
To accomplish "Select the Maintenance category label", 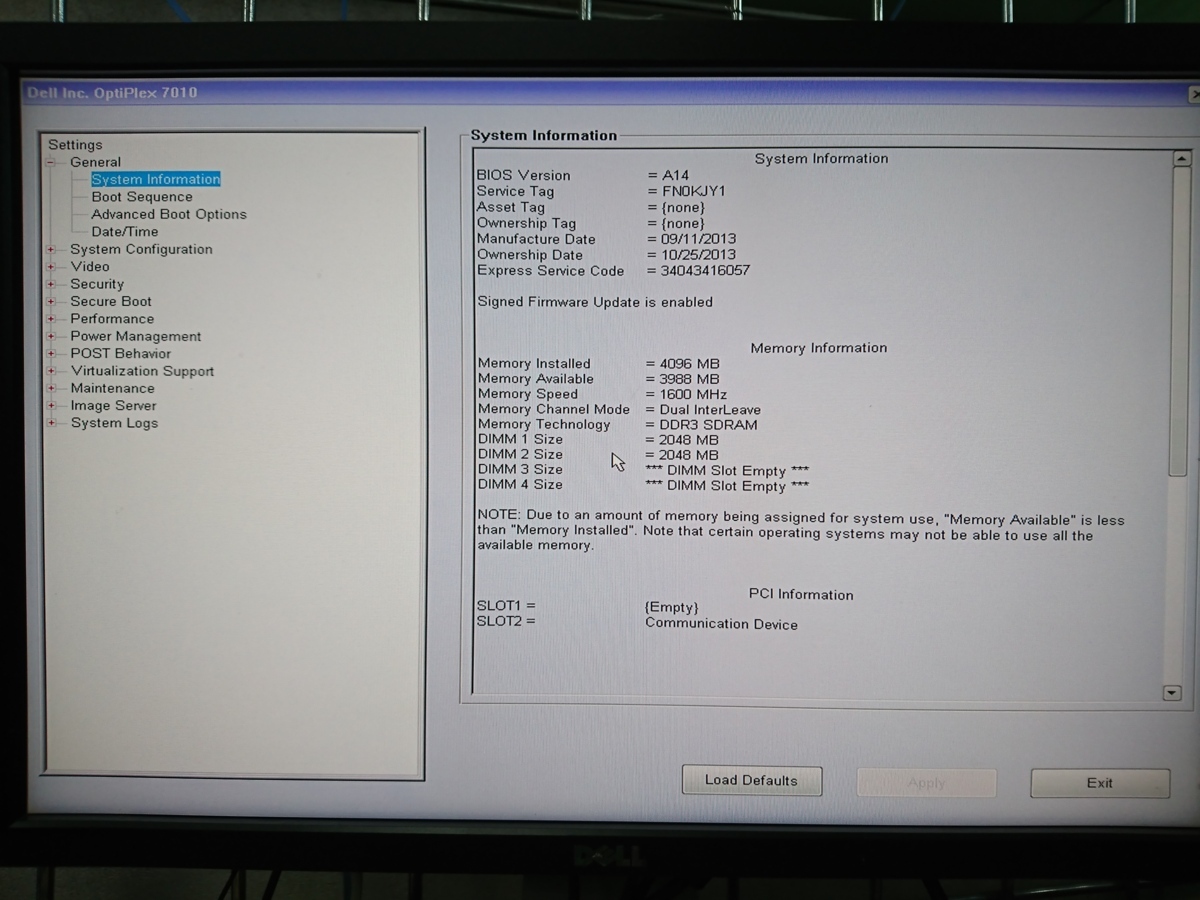I will coord(112,388).
